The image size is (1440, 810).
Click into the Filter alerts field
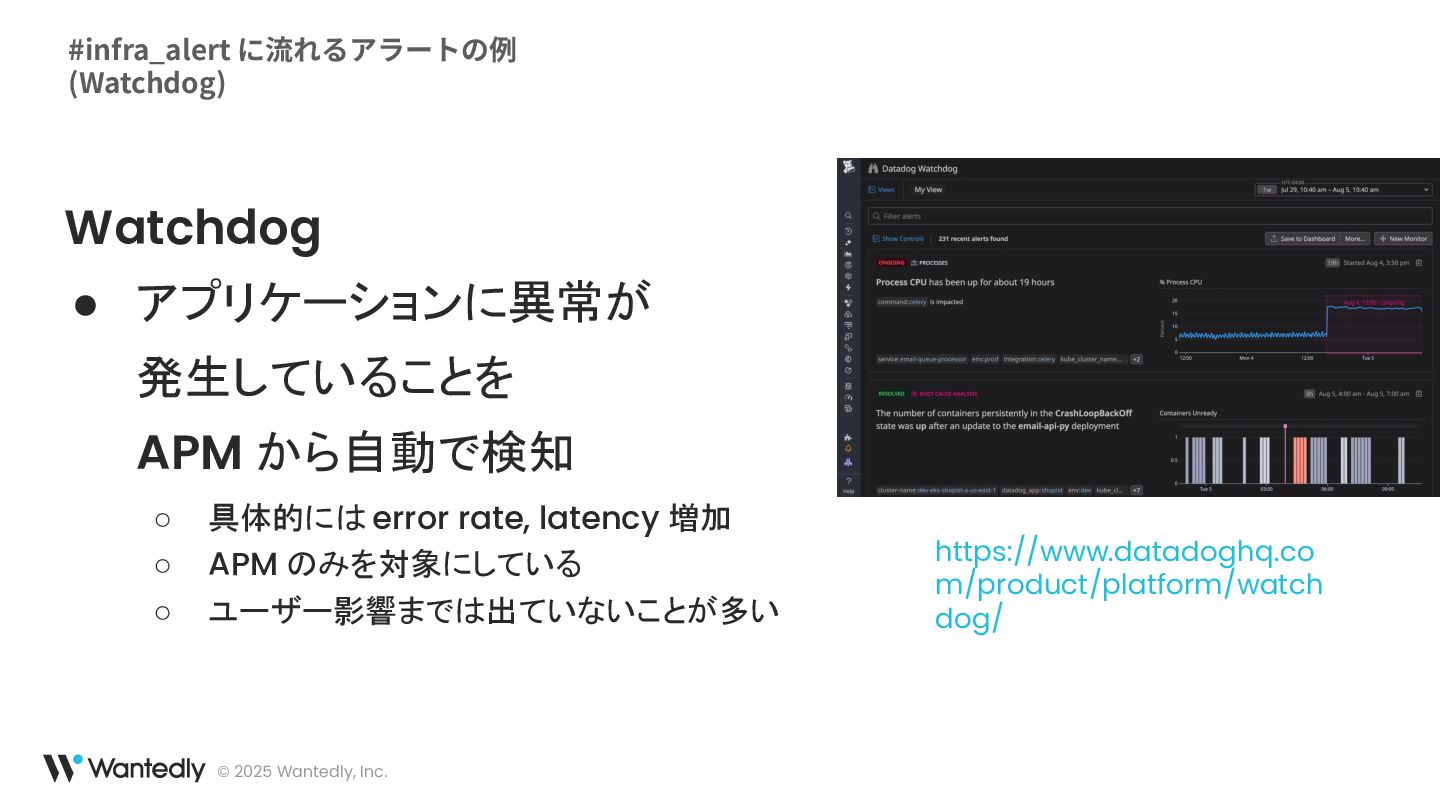(1150, 216)
